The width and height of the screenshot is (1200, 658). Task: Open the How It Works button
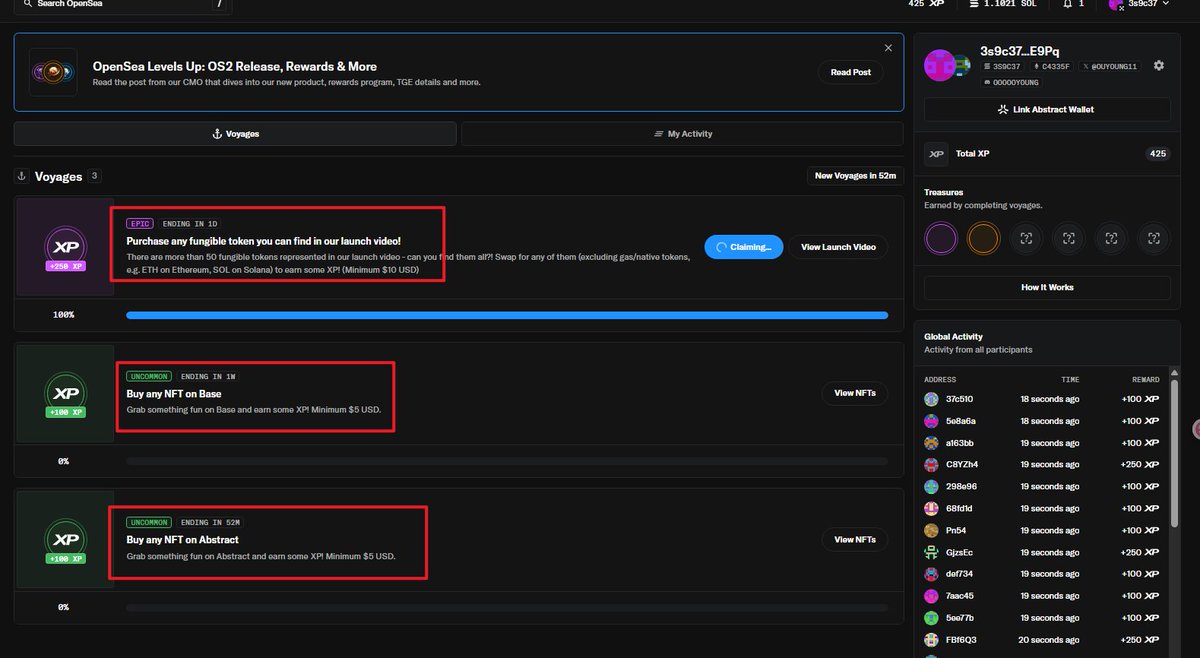1047,287
